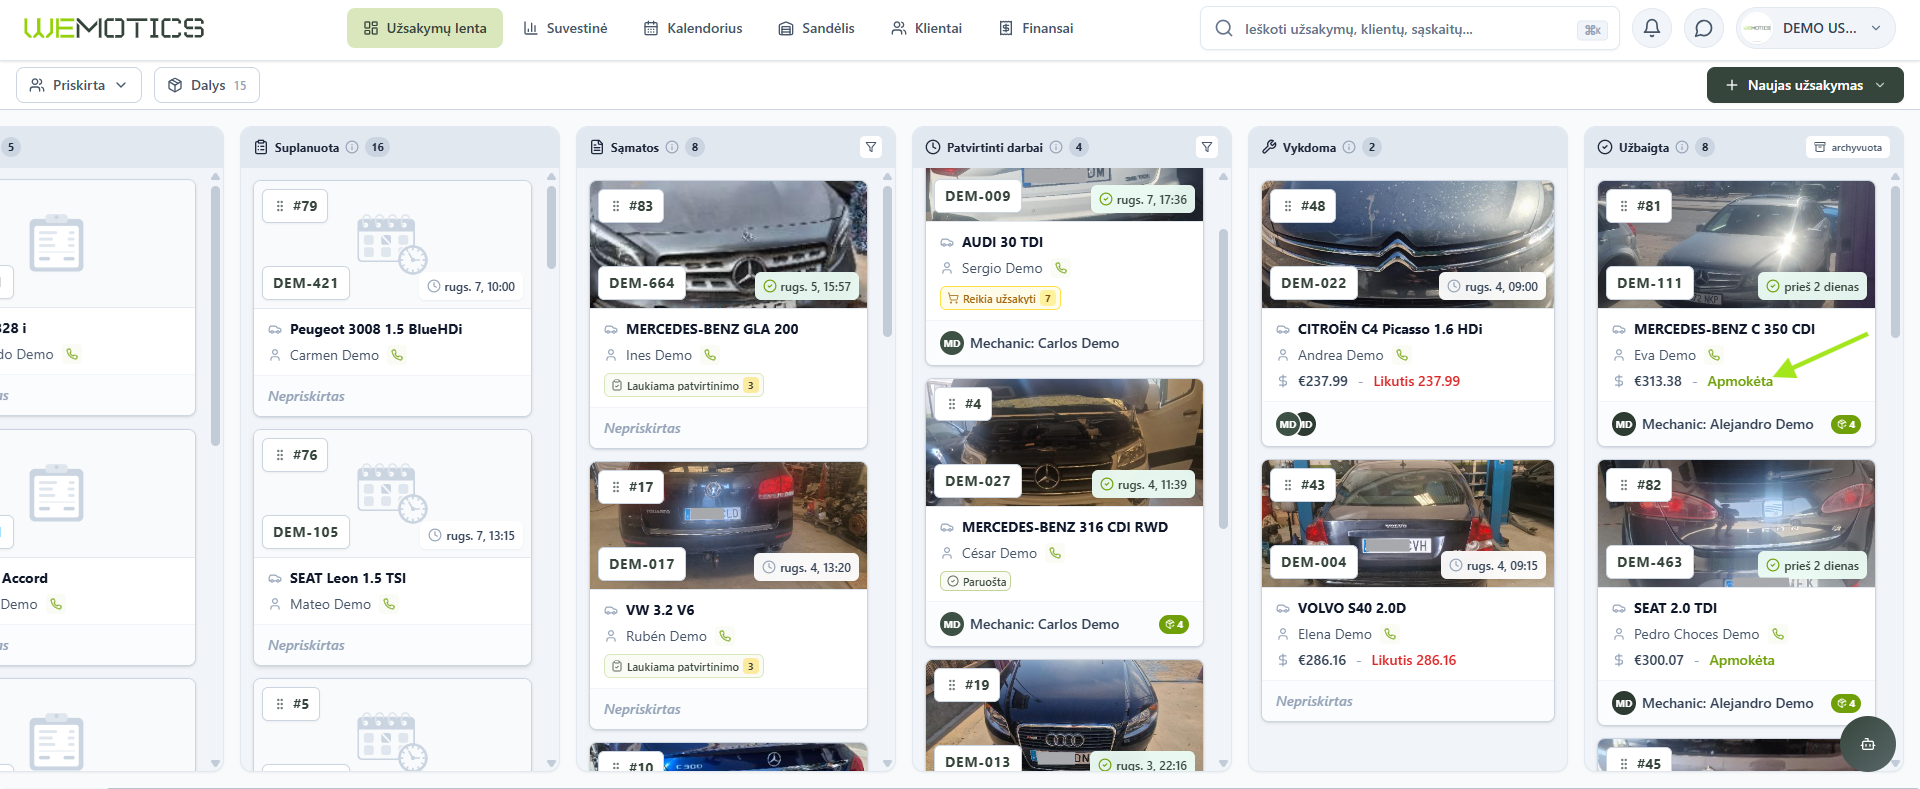Screen dimensions: 1920x789
Task: Call Sergio Demo via phone icon
Action: coord(1061,268)
